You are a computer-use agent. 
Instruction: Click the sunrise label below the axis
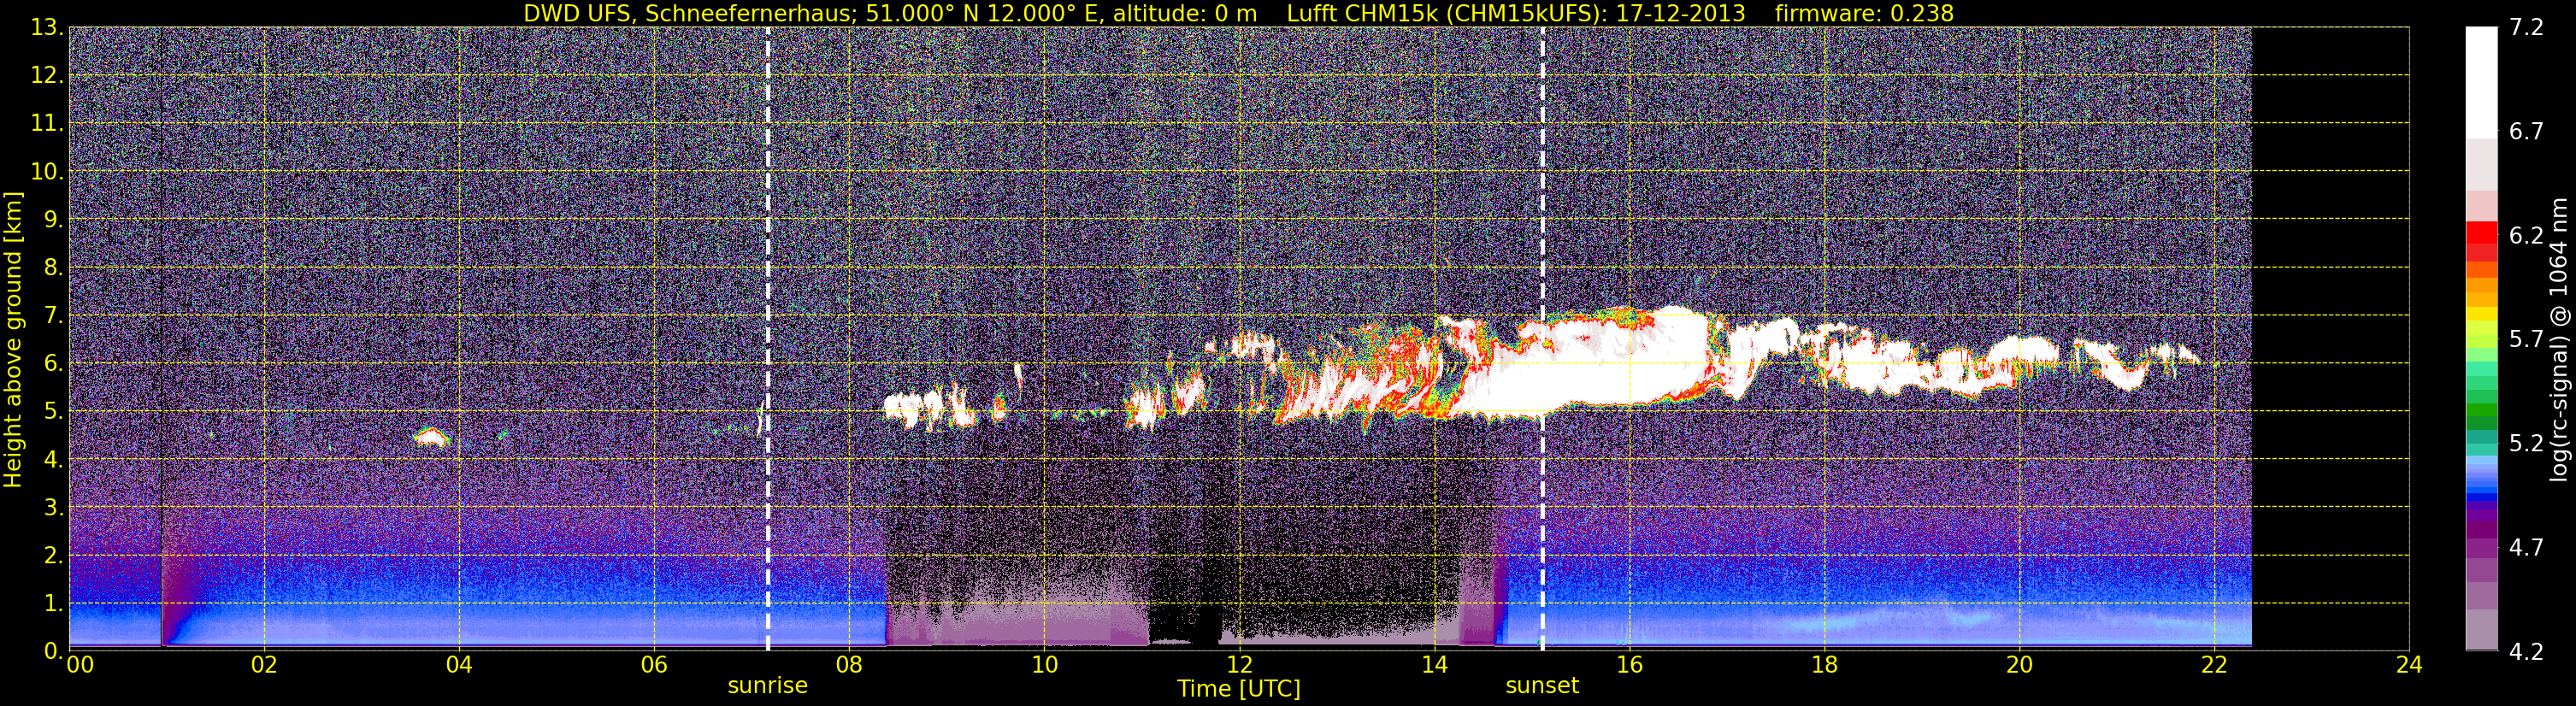coord(767,686)
